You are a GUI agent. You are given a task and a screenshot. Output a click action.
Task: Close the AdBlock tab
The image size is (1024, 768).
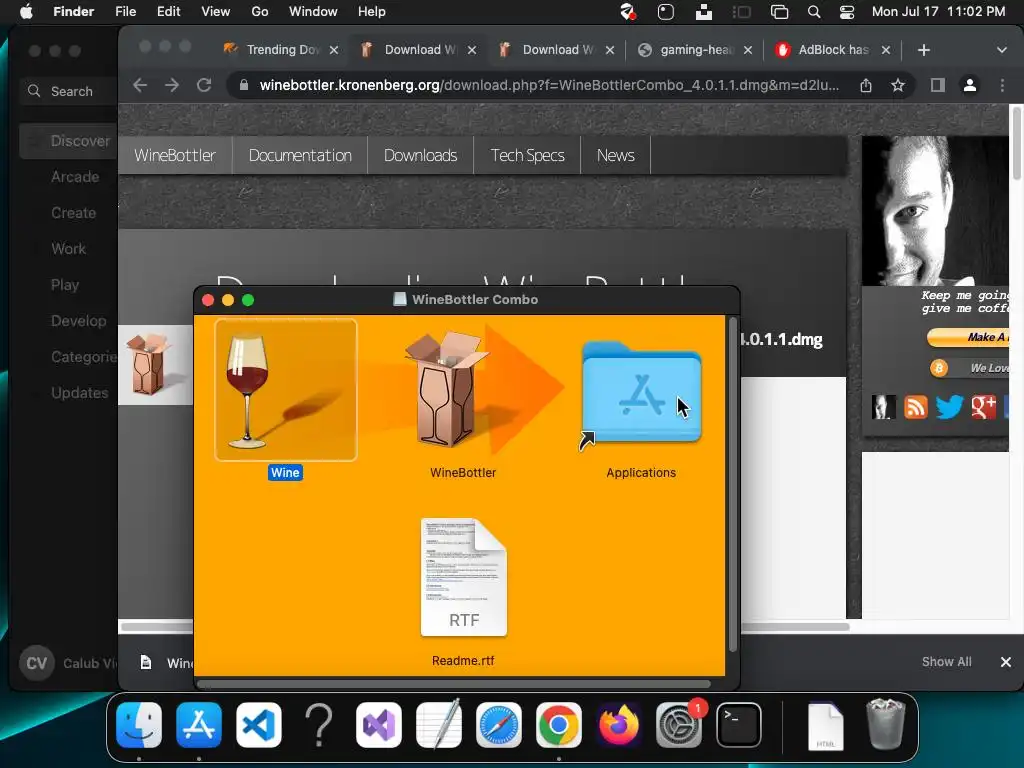pyautogui.click(x=886, y=50)
